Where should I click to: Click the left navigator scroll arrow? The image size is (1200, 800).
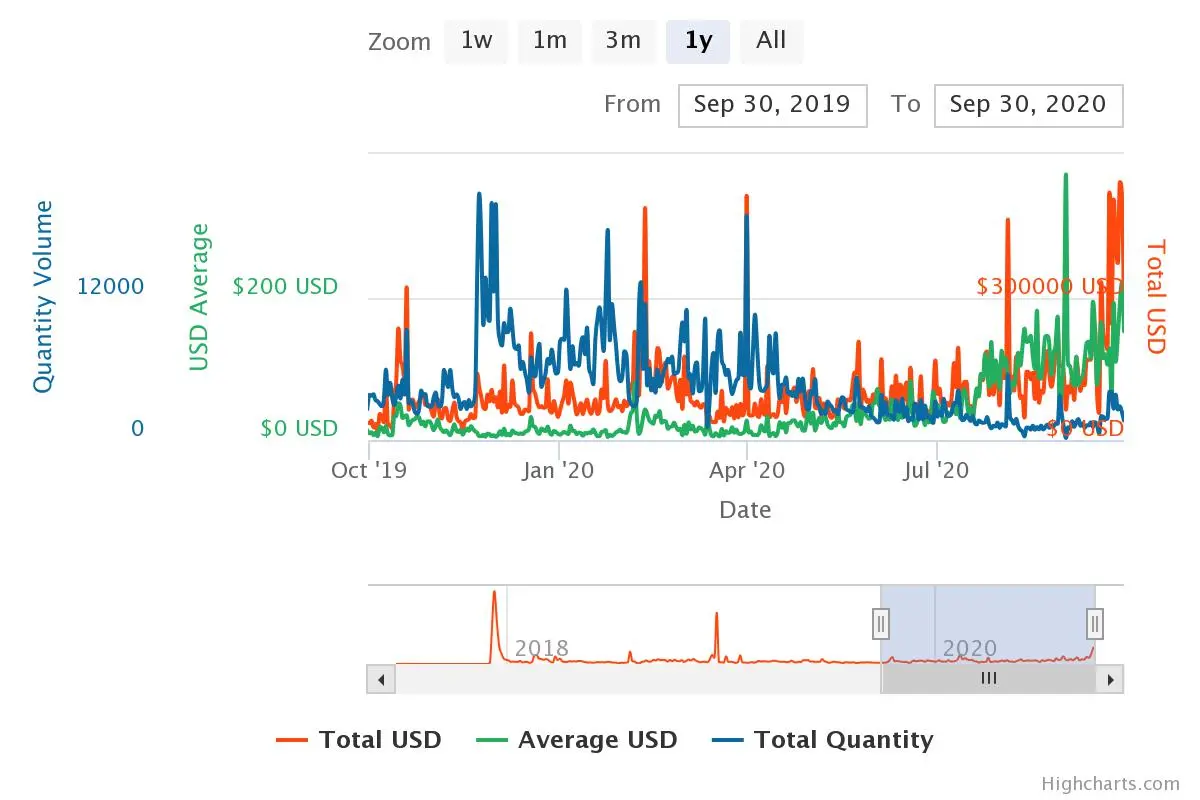click(x=381, y=679)
